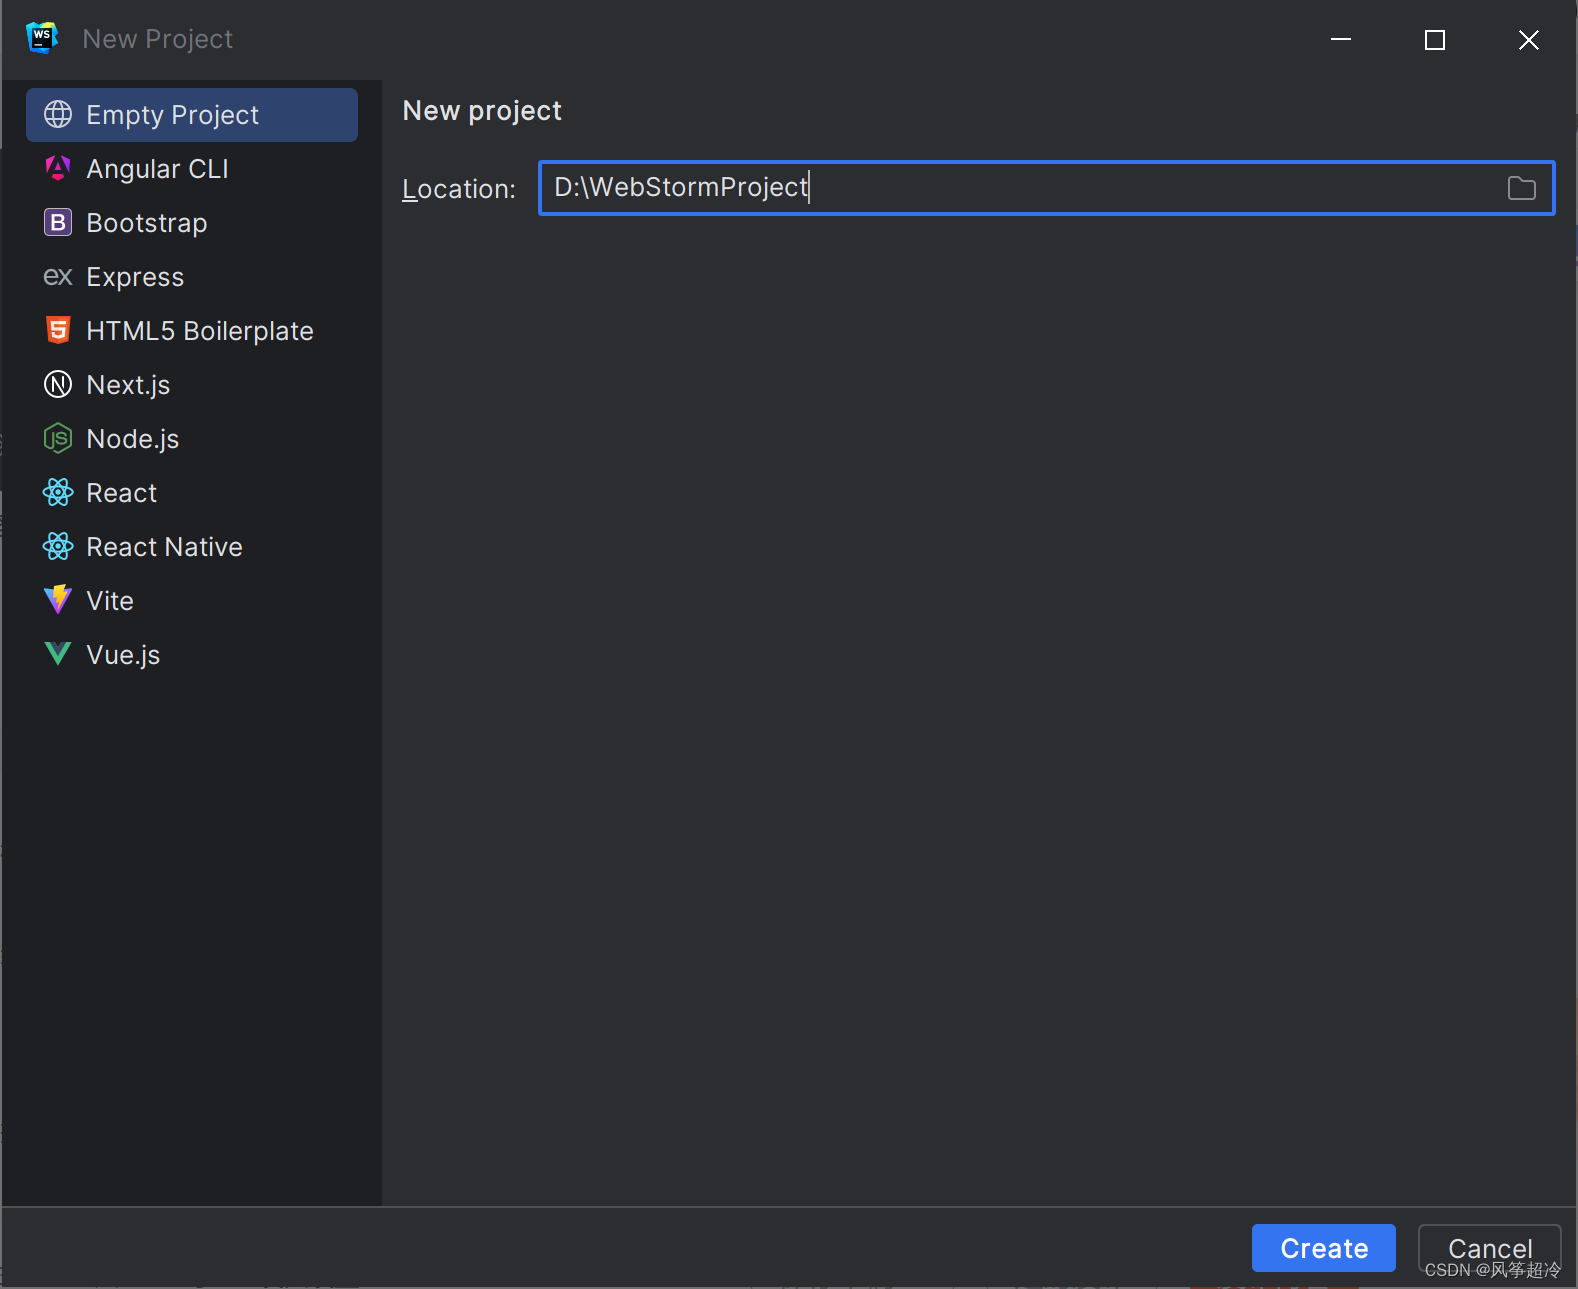Viewport: 1578px width, 1289px height.
Task: Click the HTML5 Boilerplate shield icon
Action: pos(58,330)
